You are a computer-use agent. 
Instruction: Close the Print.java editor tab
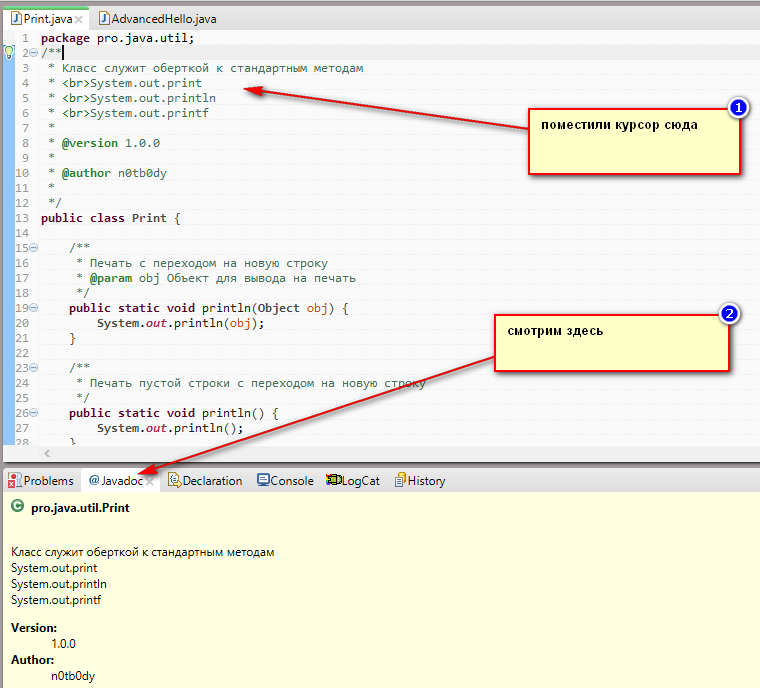(78, 18)
